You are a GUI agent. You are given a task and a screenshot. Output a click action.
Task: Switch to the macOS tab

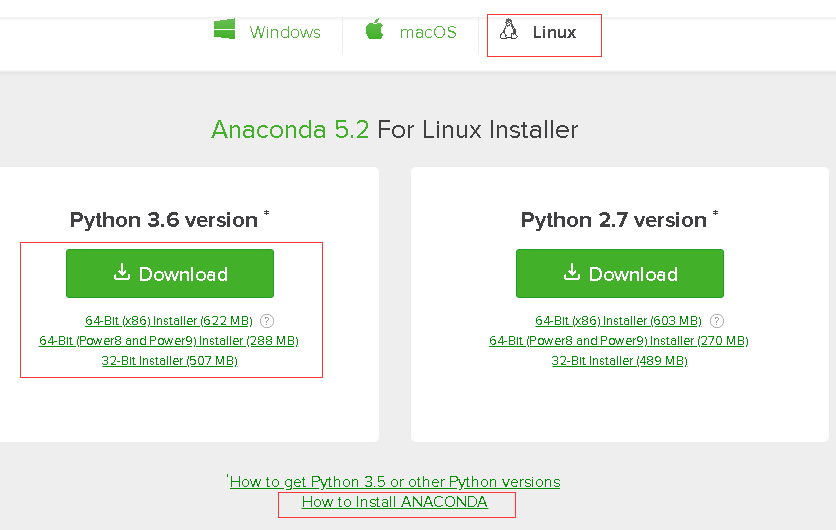point(411,32)
